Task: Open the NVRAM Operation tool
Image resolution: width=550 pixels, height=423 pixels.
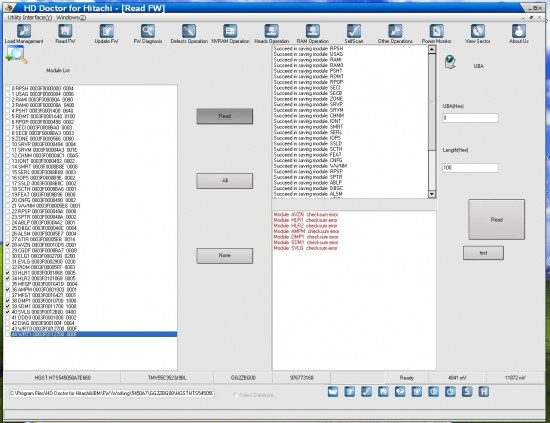Action: 230,34
